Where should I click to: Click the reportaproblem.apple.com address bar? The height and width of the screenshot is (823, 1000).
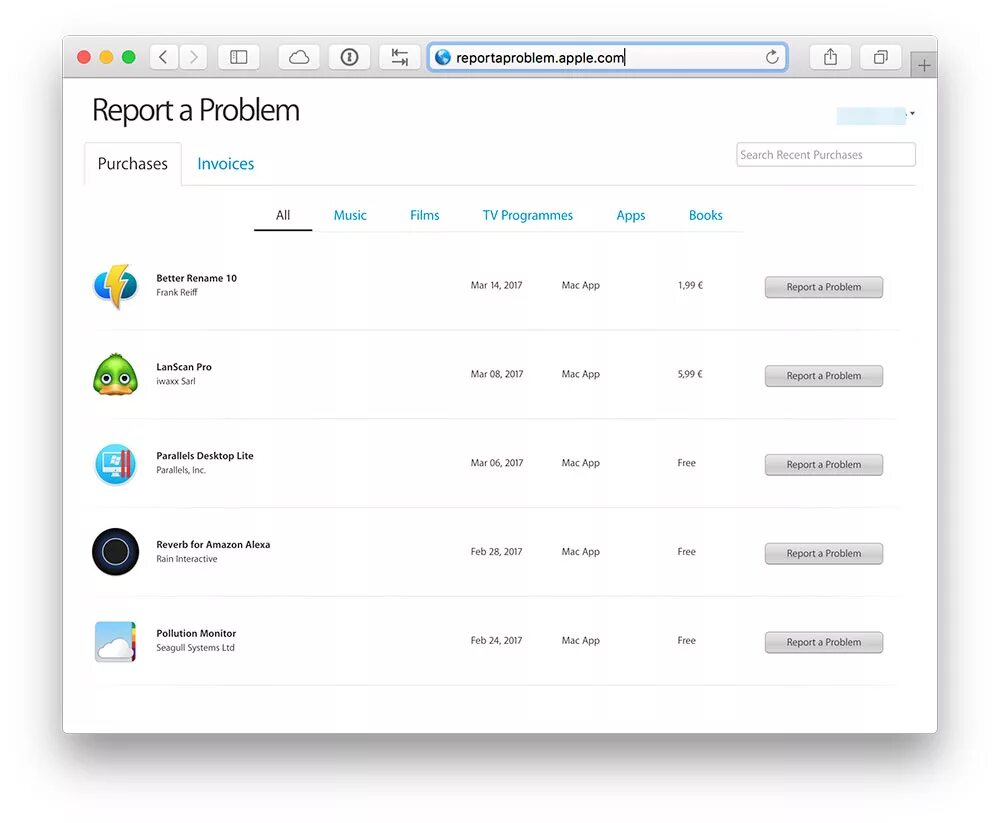point(608,57)
